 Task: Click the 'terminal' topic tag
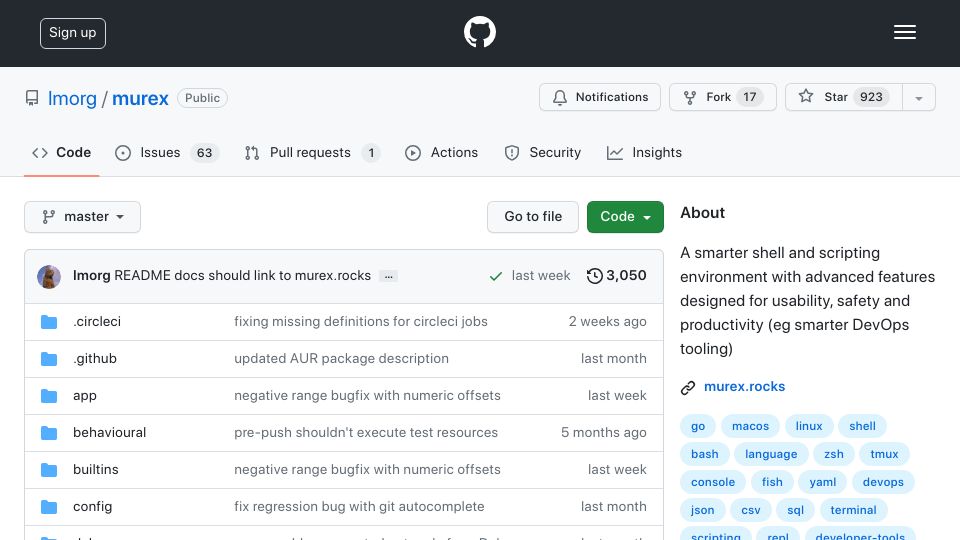coord(853,511)
